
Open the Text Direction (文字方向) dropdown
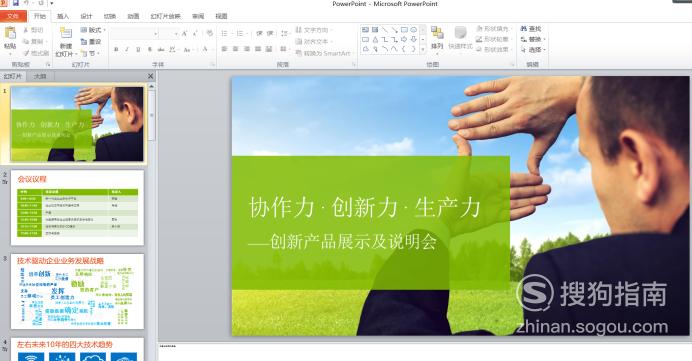[313, 30]
